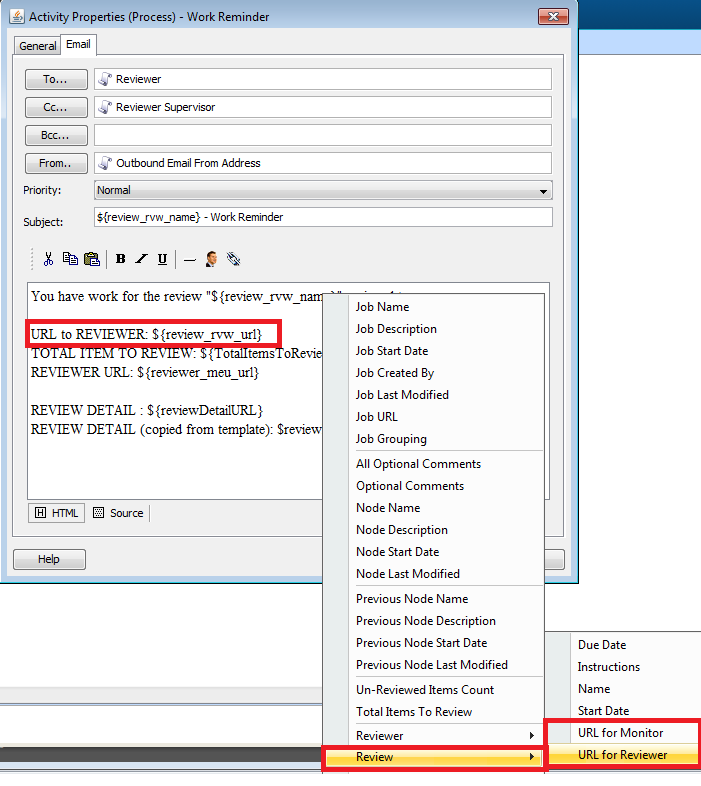Switch to the General tab
Viewport: 701px width, 786px height.
click(38, 46)
